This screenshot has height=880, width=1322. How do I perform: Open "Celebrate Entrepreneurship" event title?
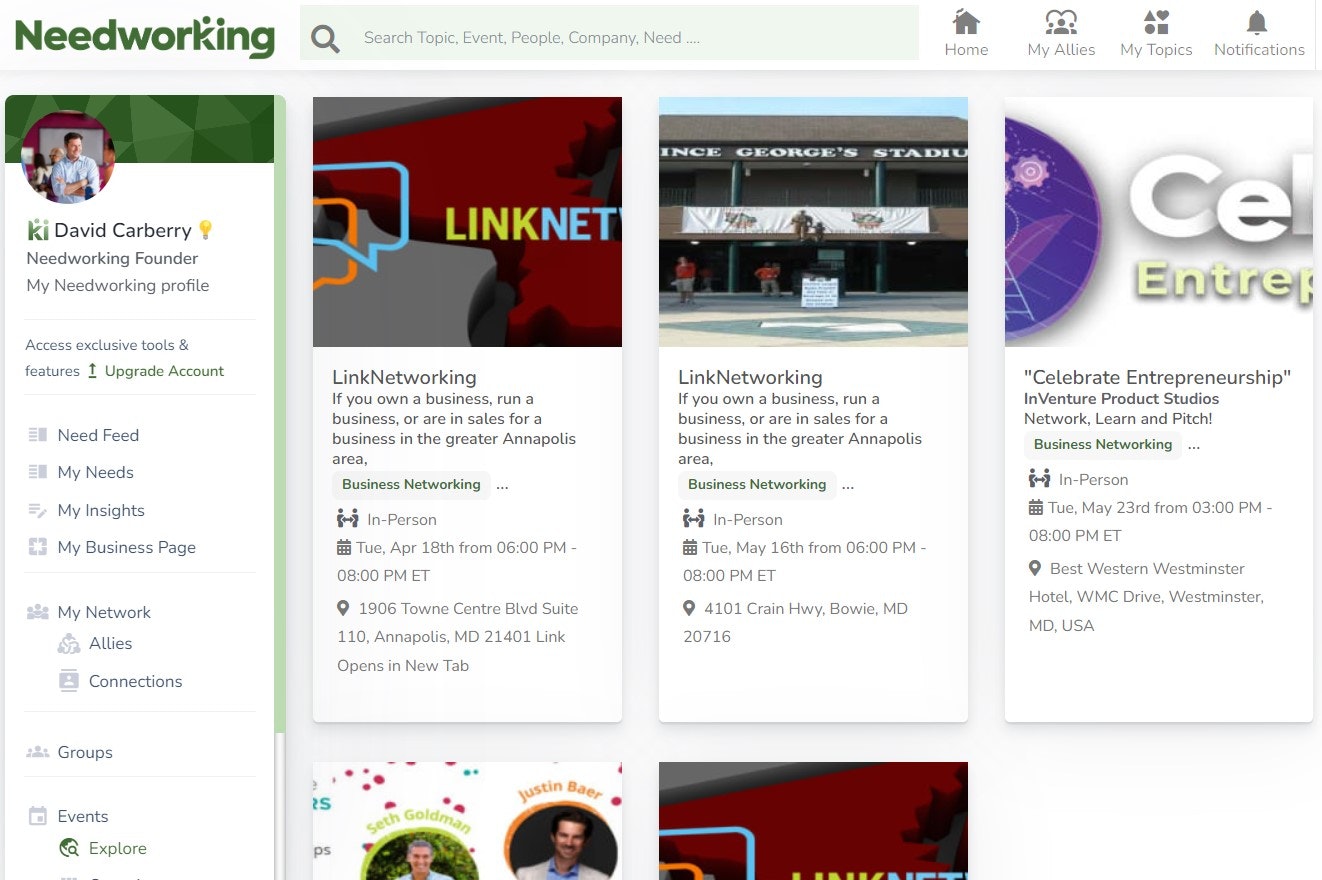[x=1157, y=377]
